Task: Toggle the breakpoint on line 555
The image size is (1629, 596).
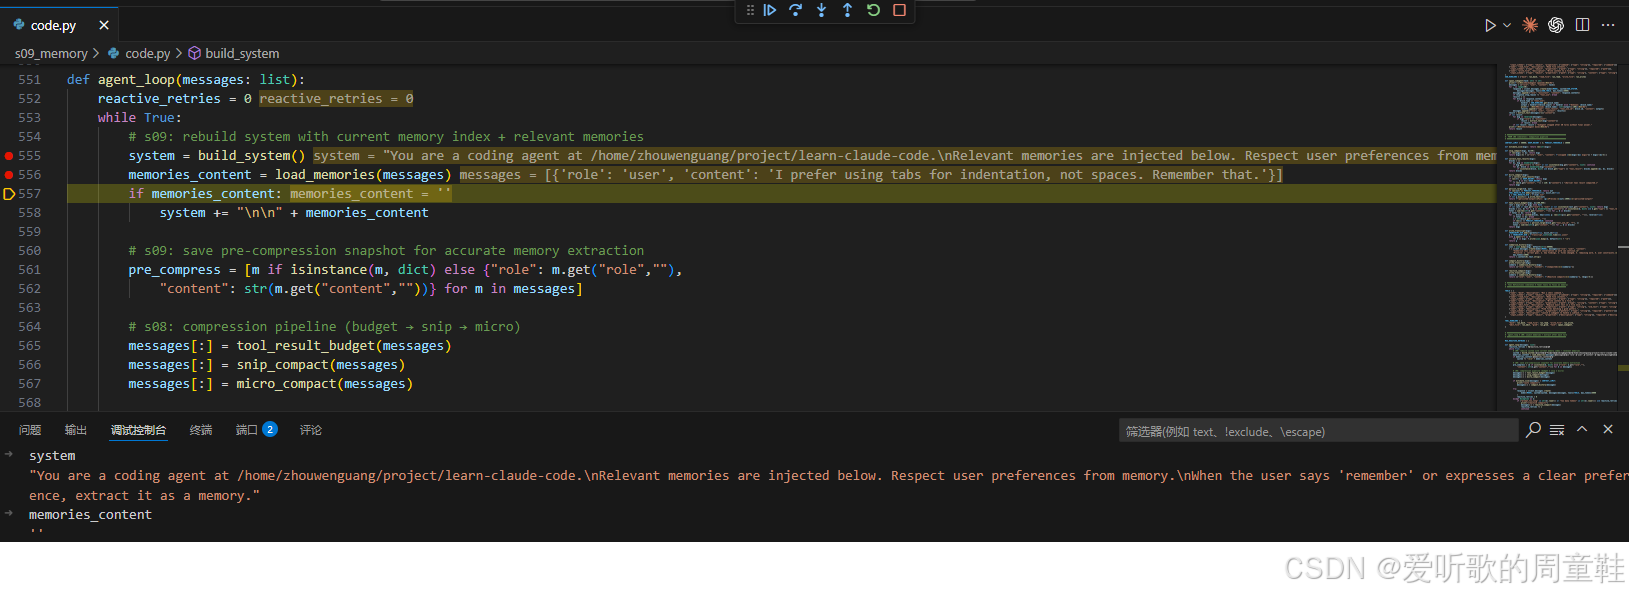Action: [x=9, y=156]
